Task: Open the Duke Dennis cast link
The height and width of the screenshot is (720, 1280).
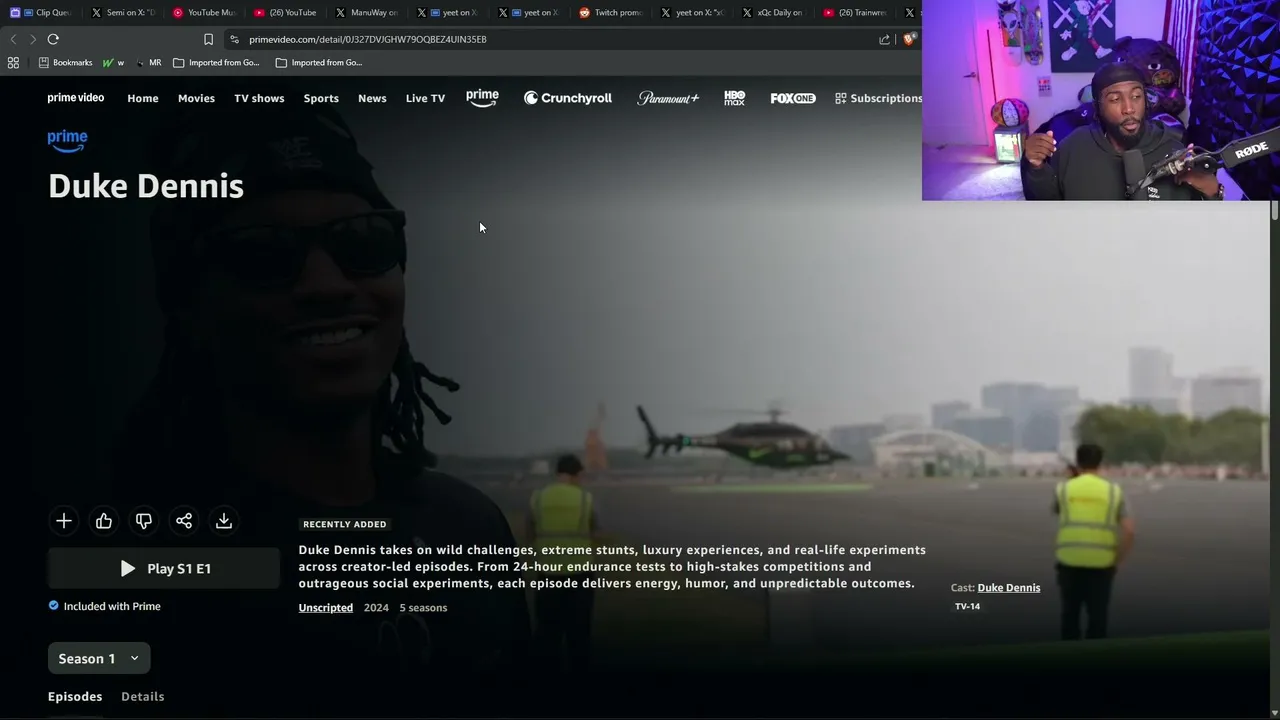Action: tap(1009, 587)
